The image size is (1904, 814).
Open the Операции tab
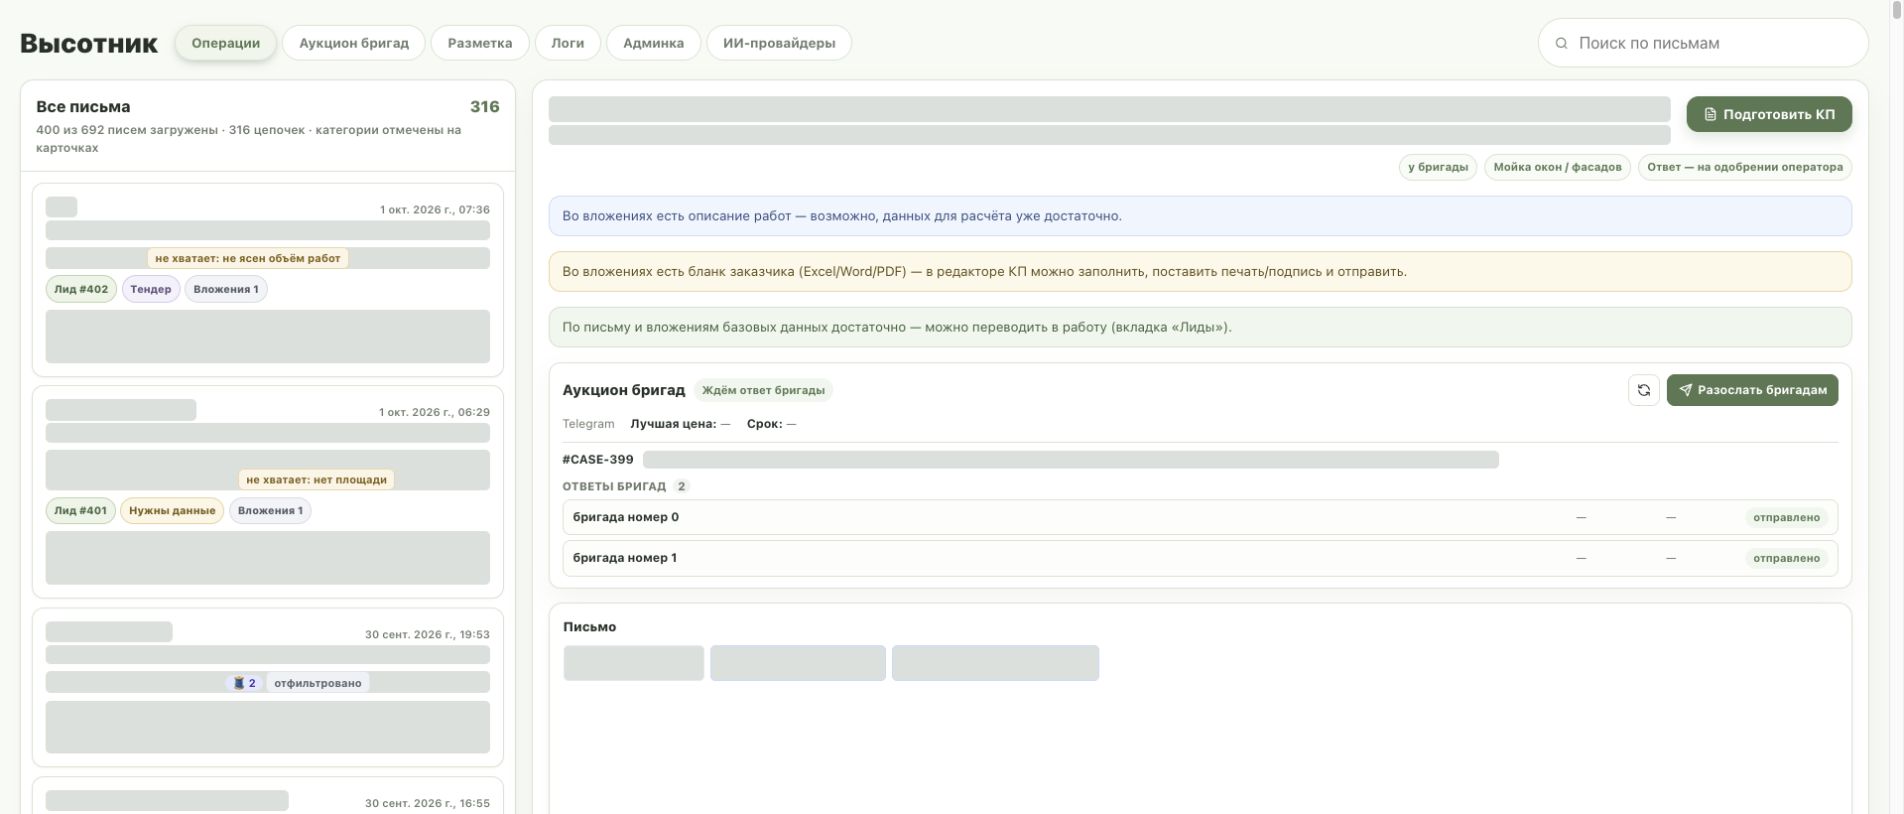226,43
